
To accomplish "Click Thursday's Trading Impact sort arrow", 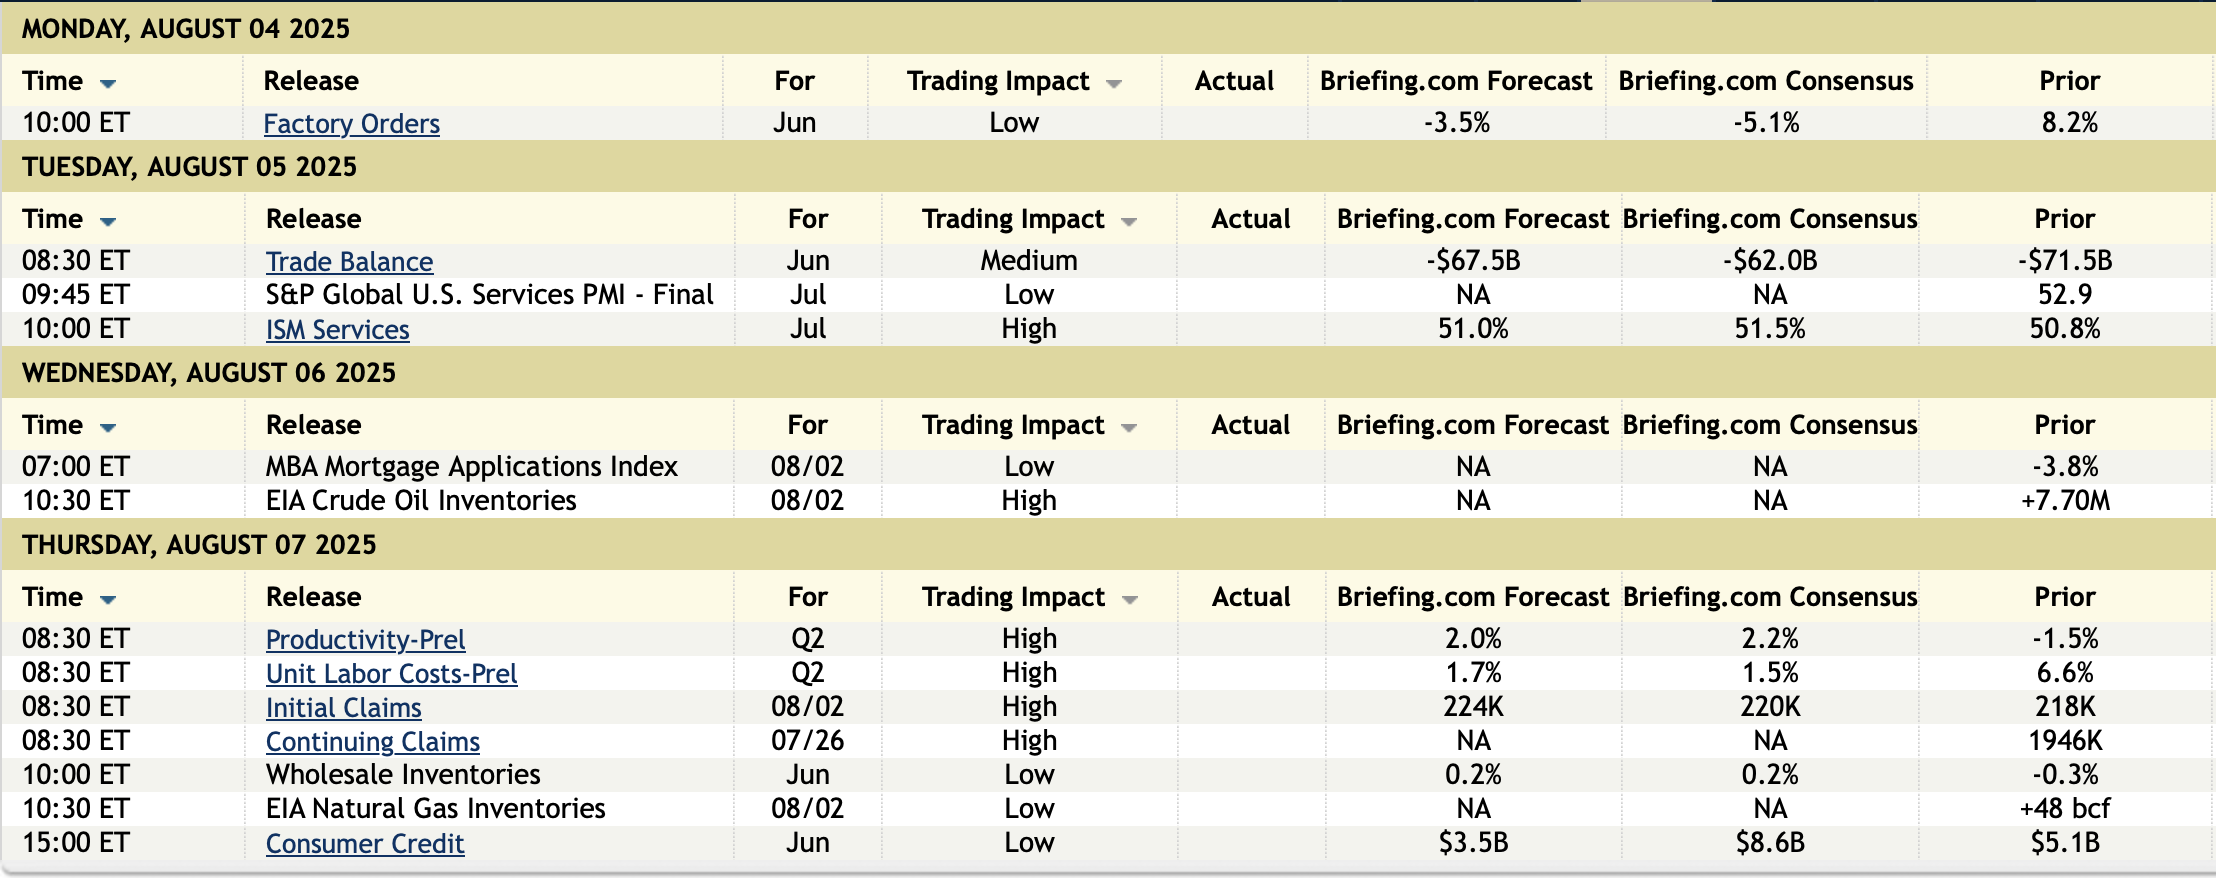I will (1129, 600).
